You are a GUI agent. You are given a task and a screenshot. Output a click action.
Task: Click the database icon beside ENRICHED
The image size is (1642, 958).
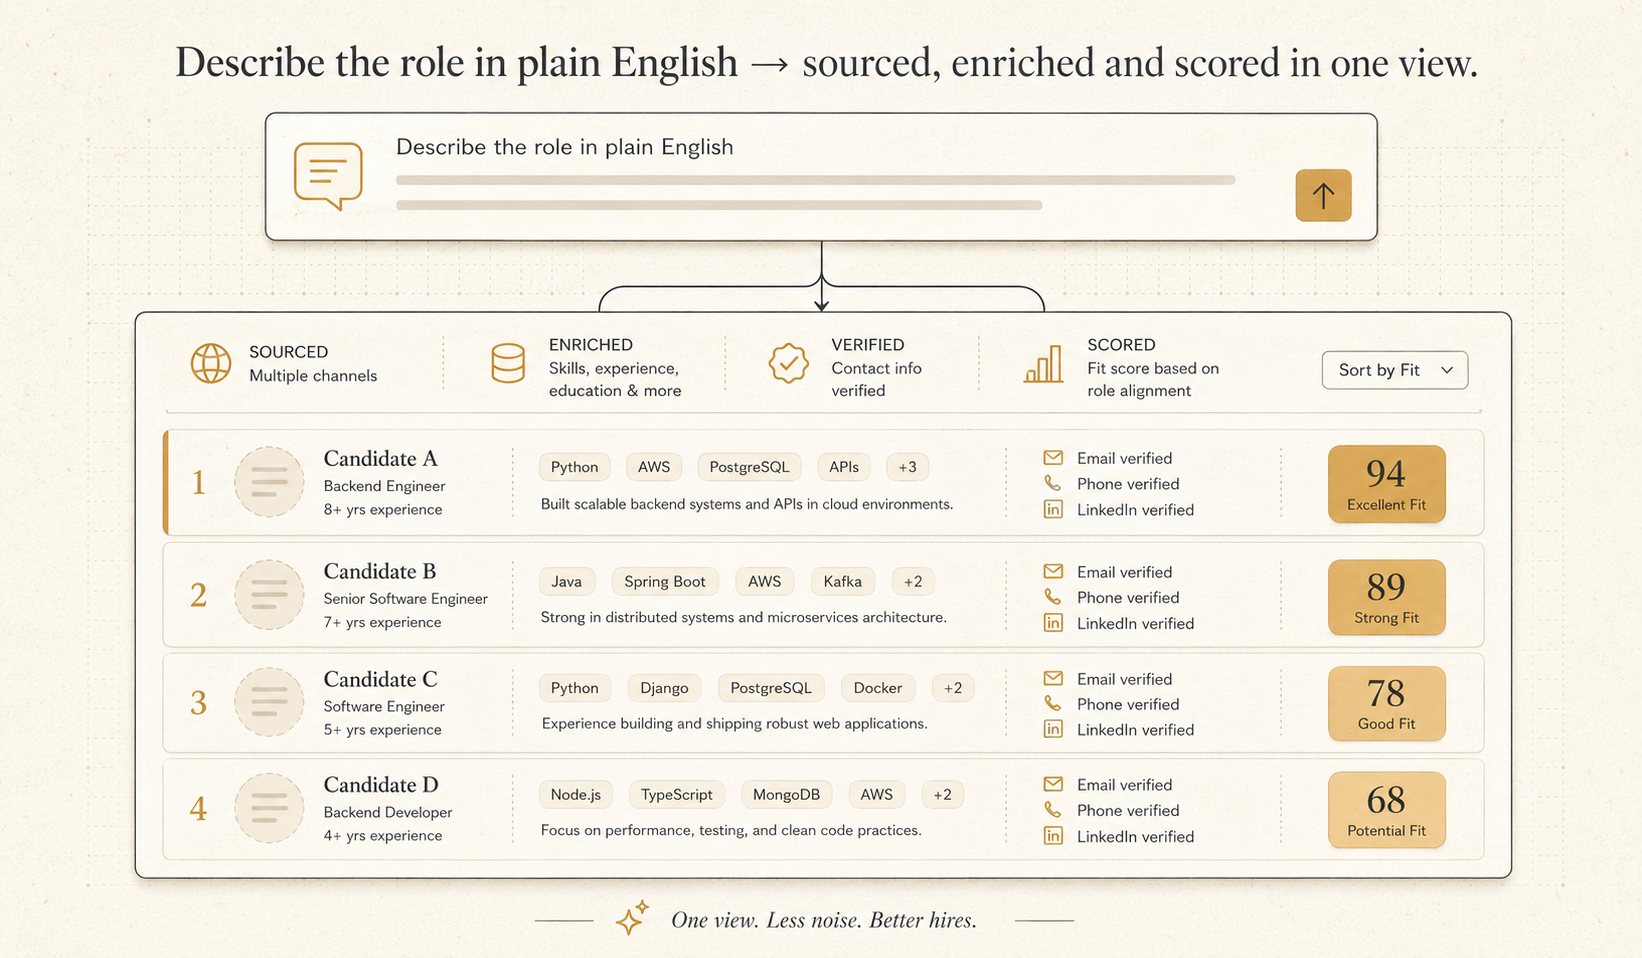[508, 364]
